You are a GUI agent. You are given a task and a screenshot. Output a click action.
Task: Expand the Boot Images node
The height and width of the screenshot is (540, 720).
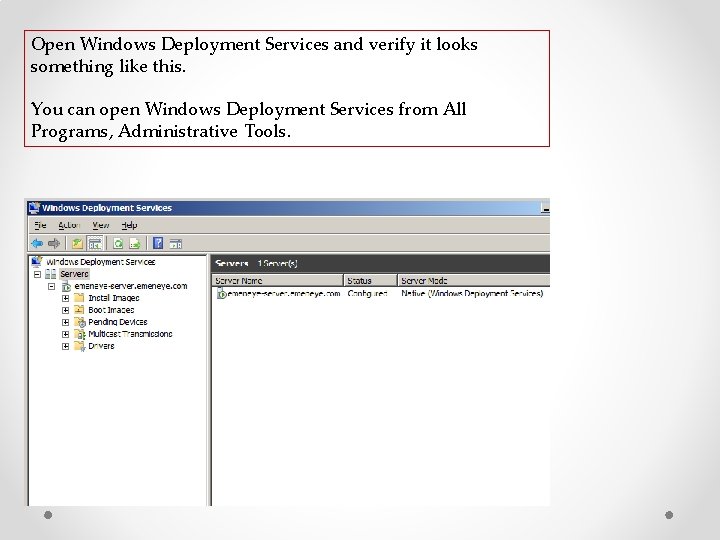tap(66, 310)
